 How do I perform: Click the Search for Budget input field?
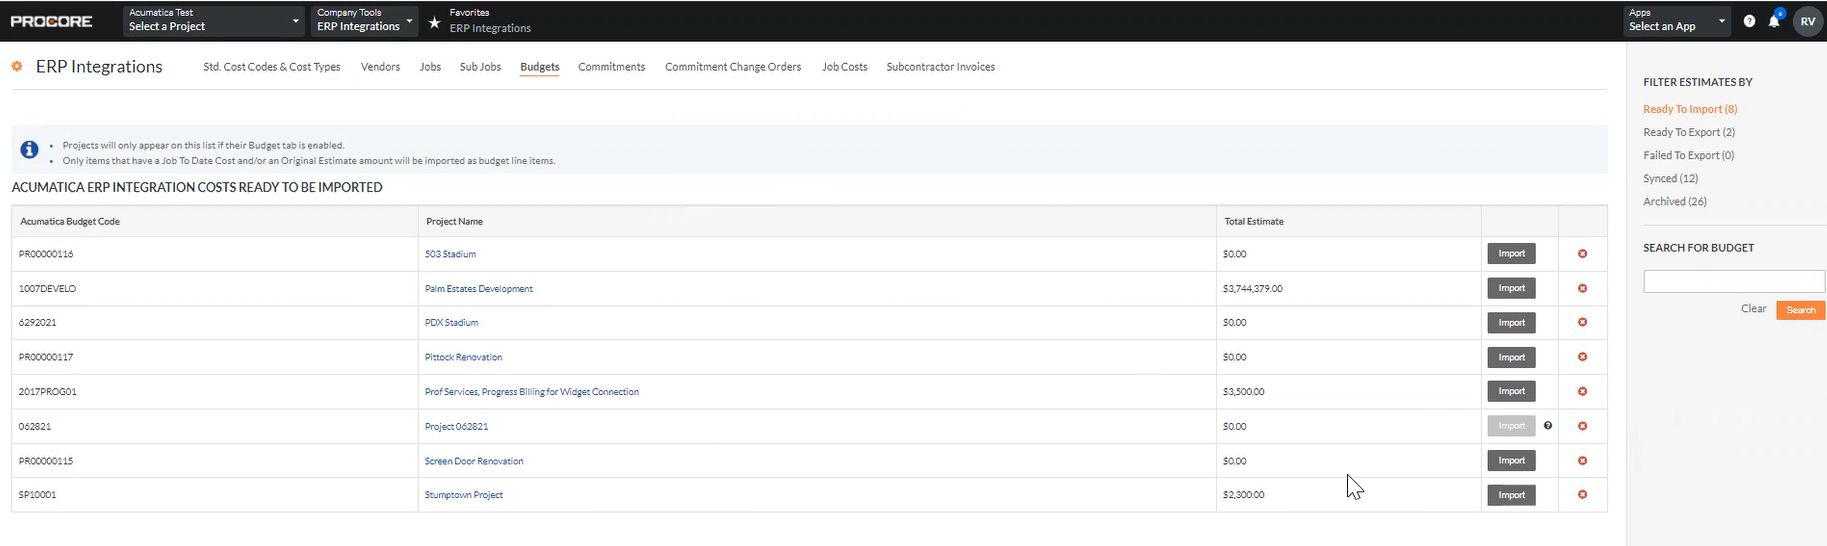[1734, 281]
